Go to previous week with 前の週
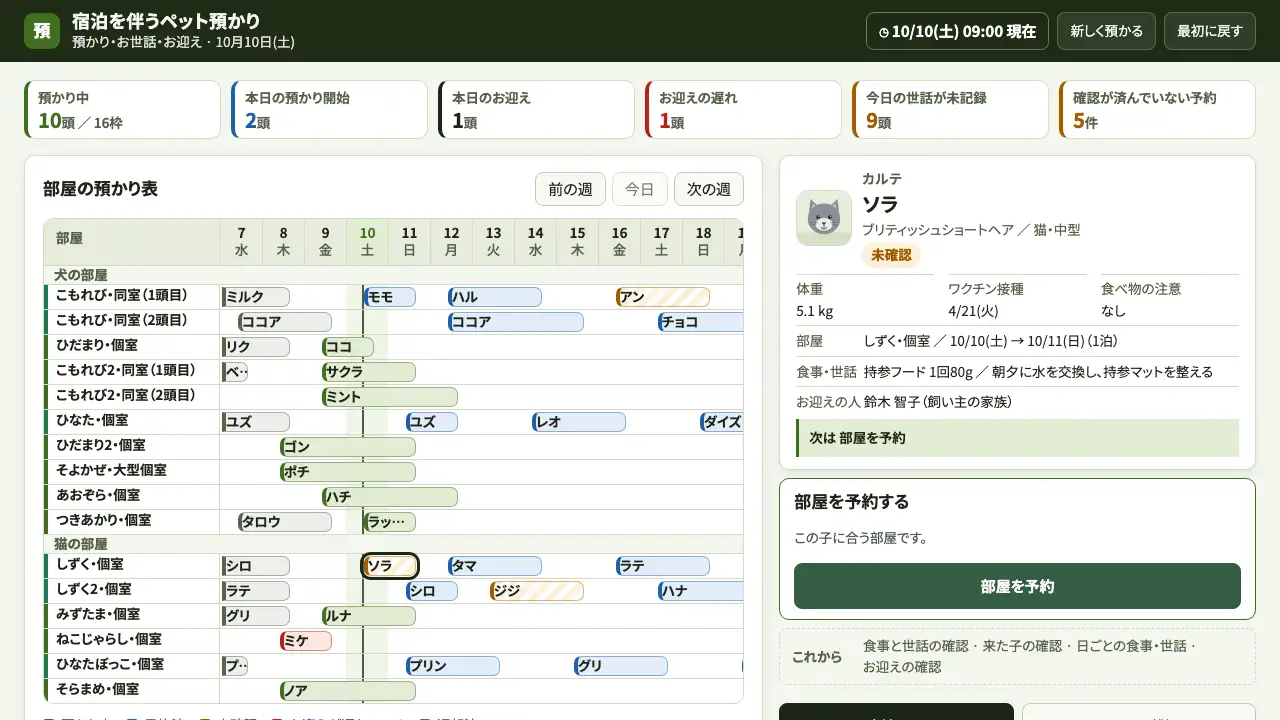This screenshot has height=720, width=1280. 570,189
